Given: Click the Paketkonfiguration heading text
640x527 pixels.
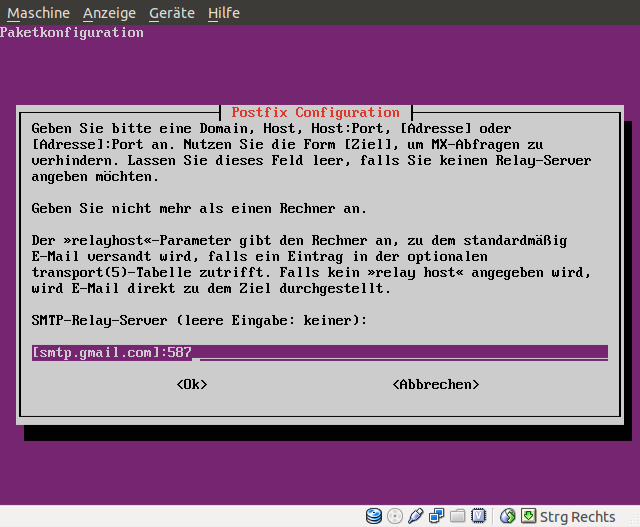Looking at the screenshot, I should tap(72, 33).
